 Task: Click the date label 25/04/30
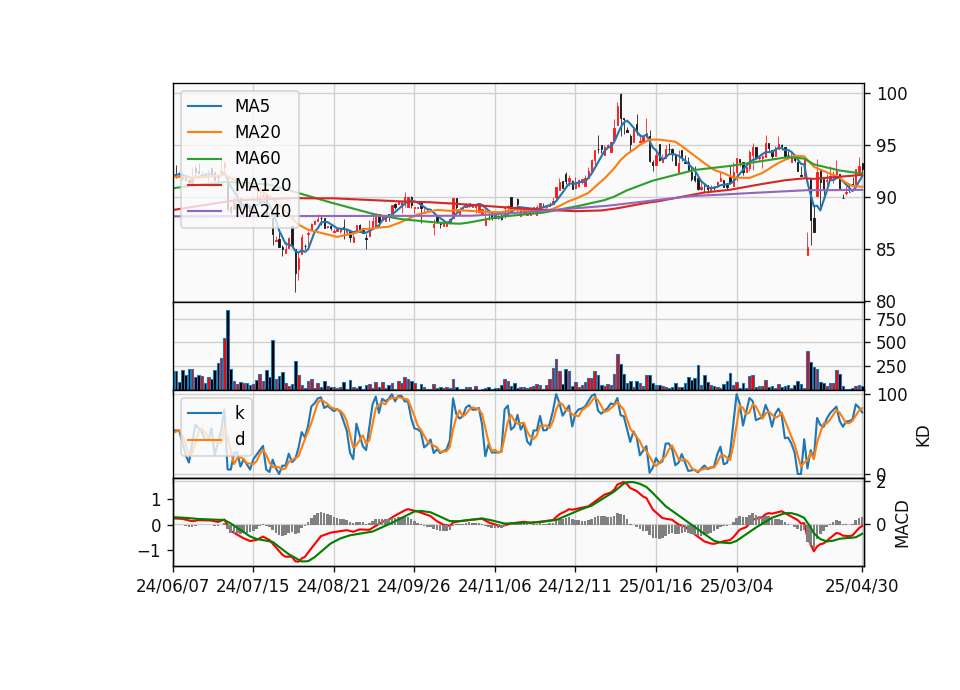(x=862, y=586)
